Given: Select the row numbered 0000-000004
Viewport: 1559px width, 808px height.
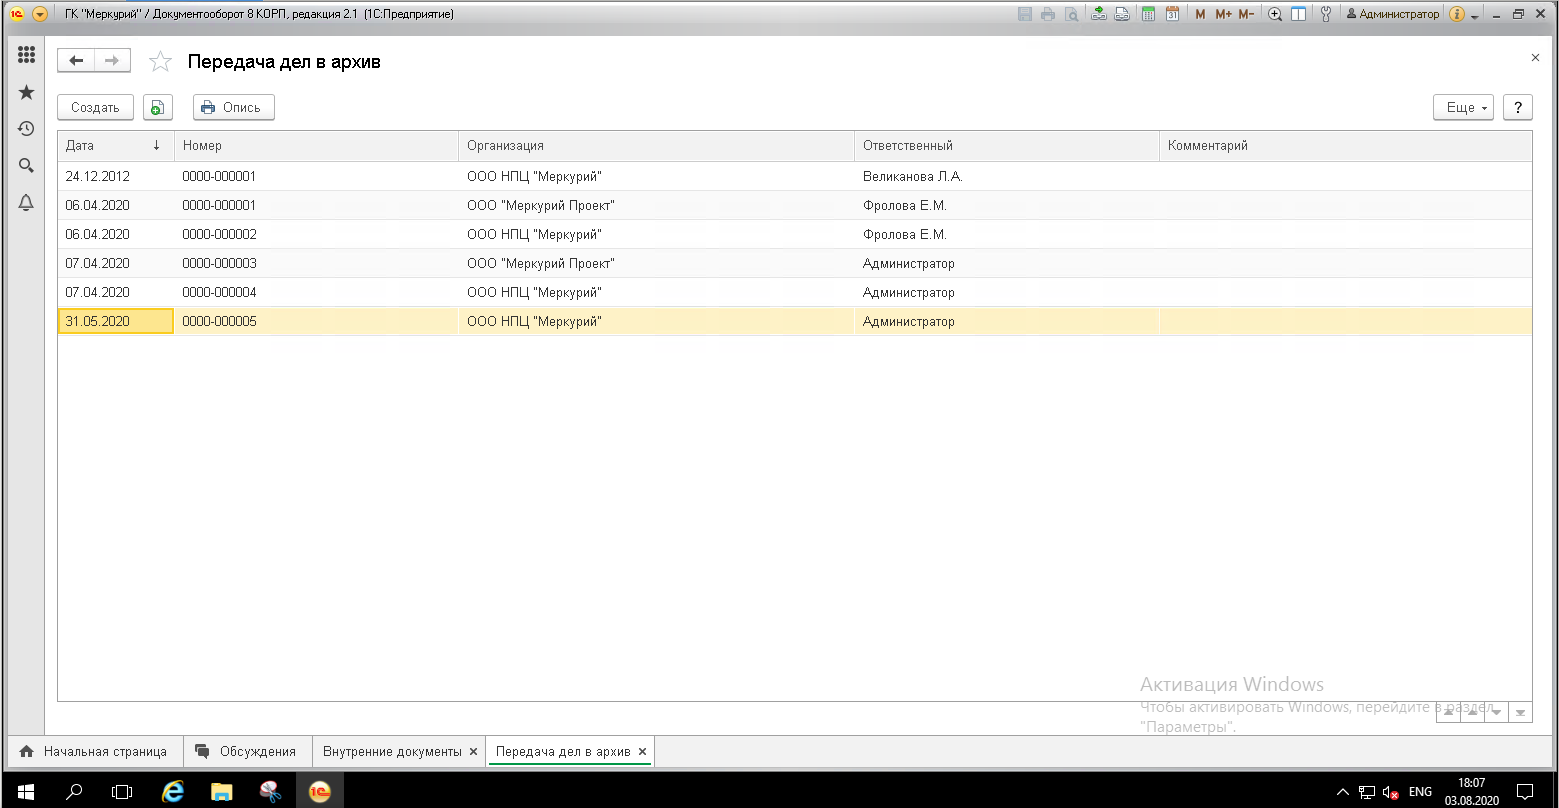Looking at the screenshot, I should [795, 292].
